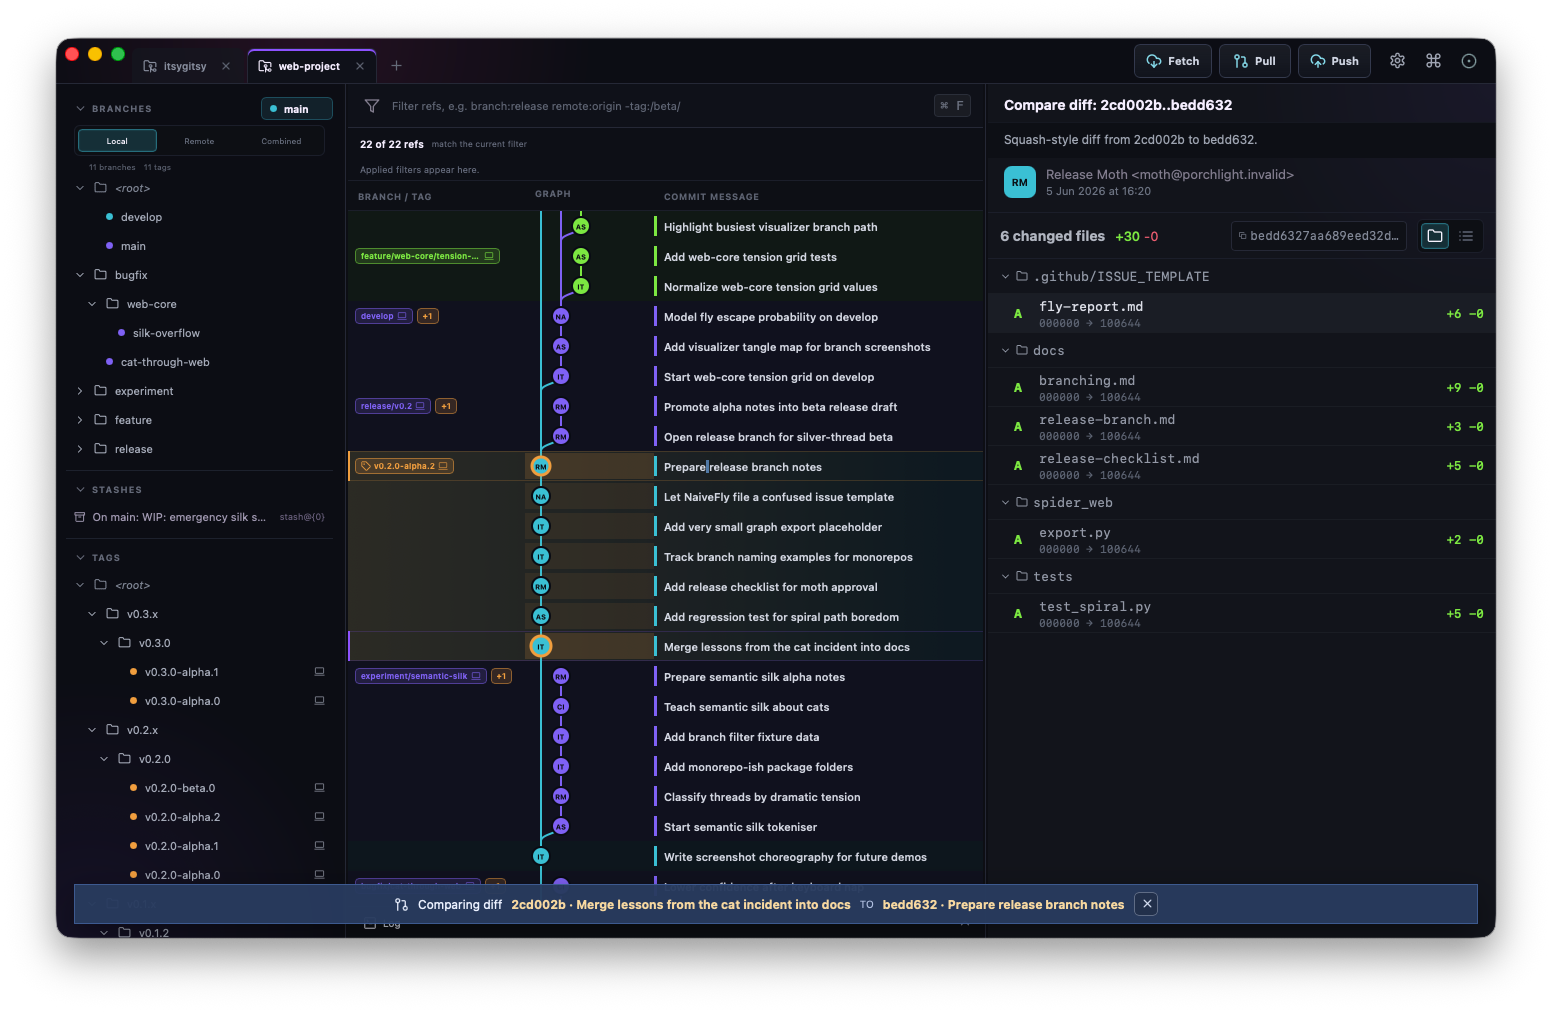Select tag v0.3.0-alpha.0
This screenshot has width=1552, height=1012.
point(182,701)
